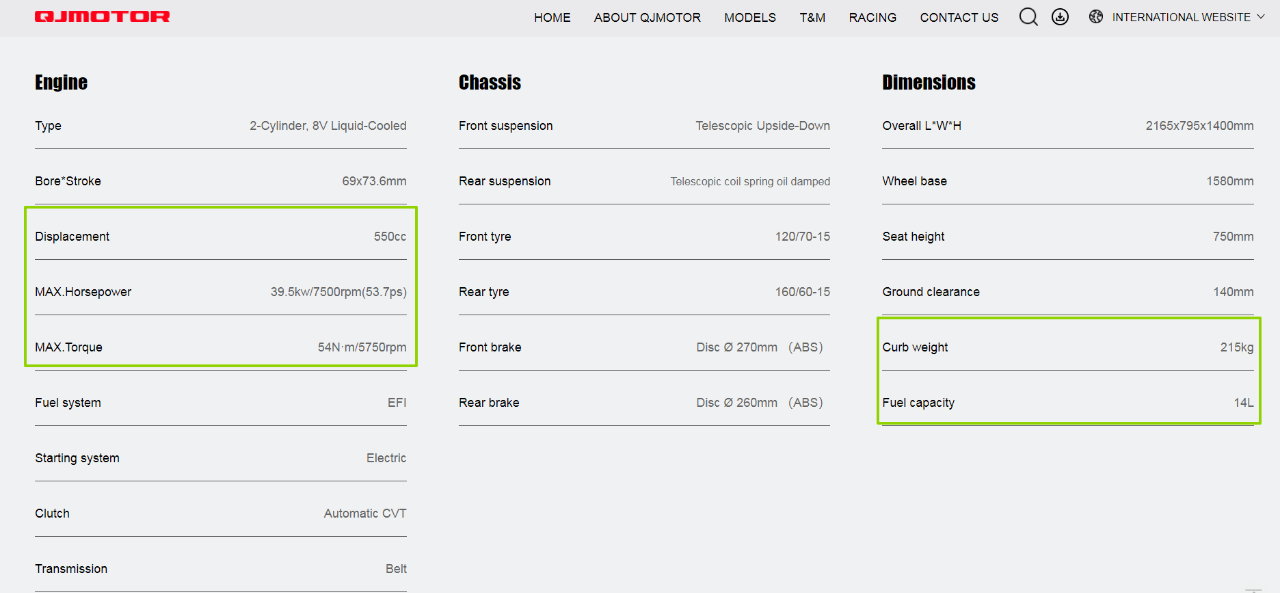Image resolution: width=1280 pixels, height=593 pixels.
Task: Go to the HOME page
Action: pos(552,17)
